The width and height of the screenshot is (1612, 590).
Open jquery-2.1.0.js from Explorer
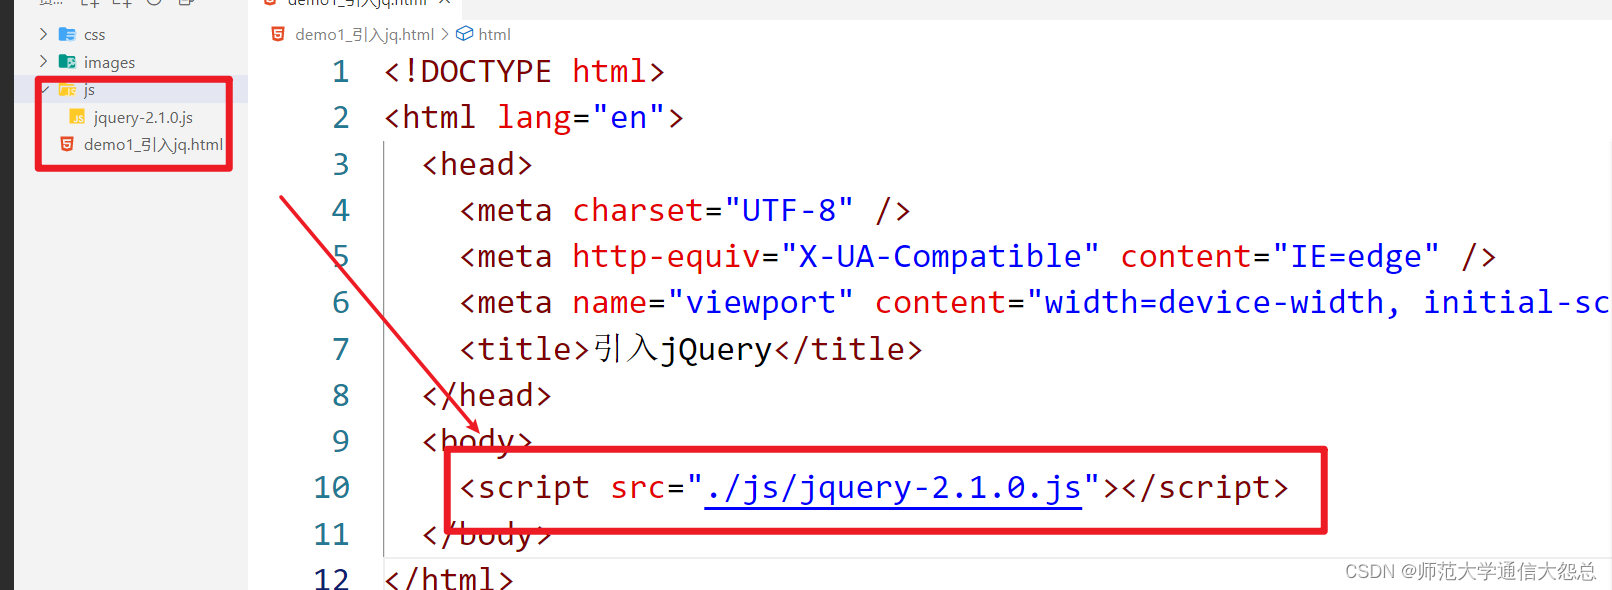pyautogui.click(x=143, y=117)
